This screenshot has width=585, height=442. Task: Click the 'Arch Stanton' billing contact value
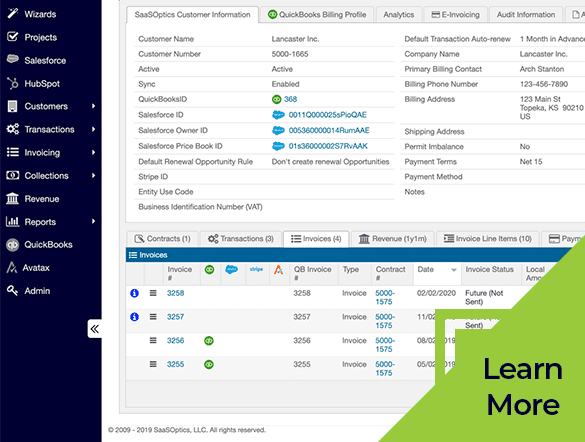tap(542, 69)
